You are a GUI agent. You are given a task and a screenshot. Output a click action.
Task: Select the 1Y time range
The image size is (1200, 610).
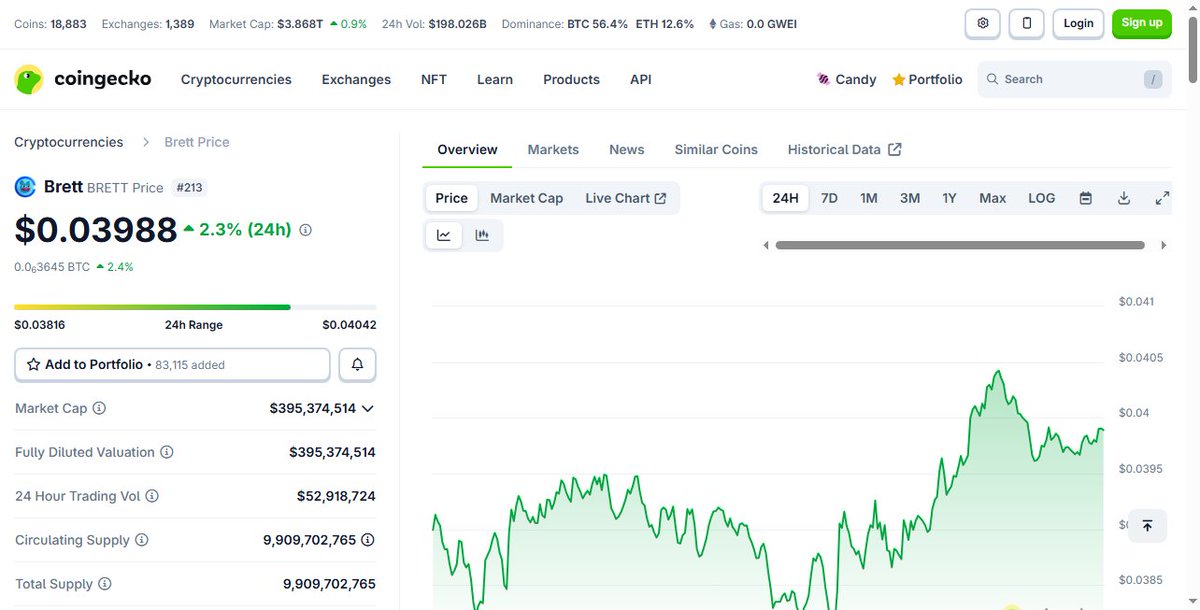pyautogui.click(x=950, y=198)
